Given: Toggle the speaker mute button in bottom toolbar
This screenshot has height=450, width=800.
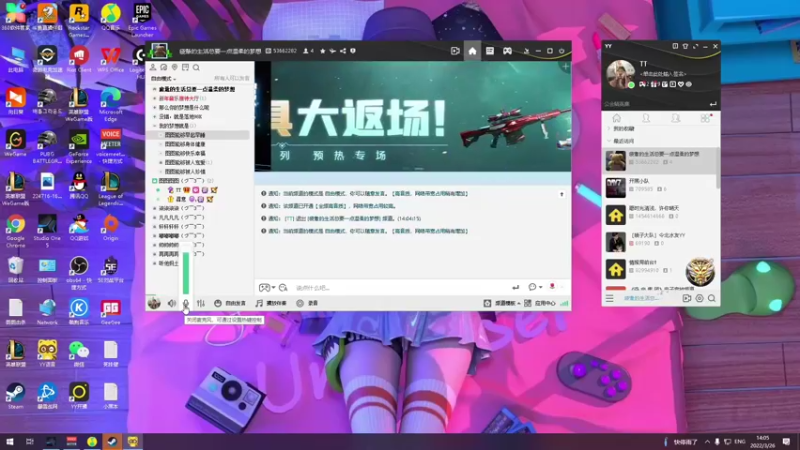Looking at the screenshot, I should point(172,303).
